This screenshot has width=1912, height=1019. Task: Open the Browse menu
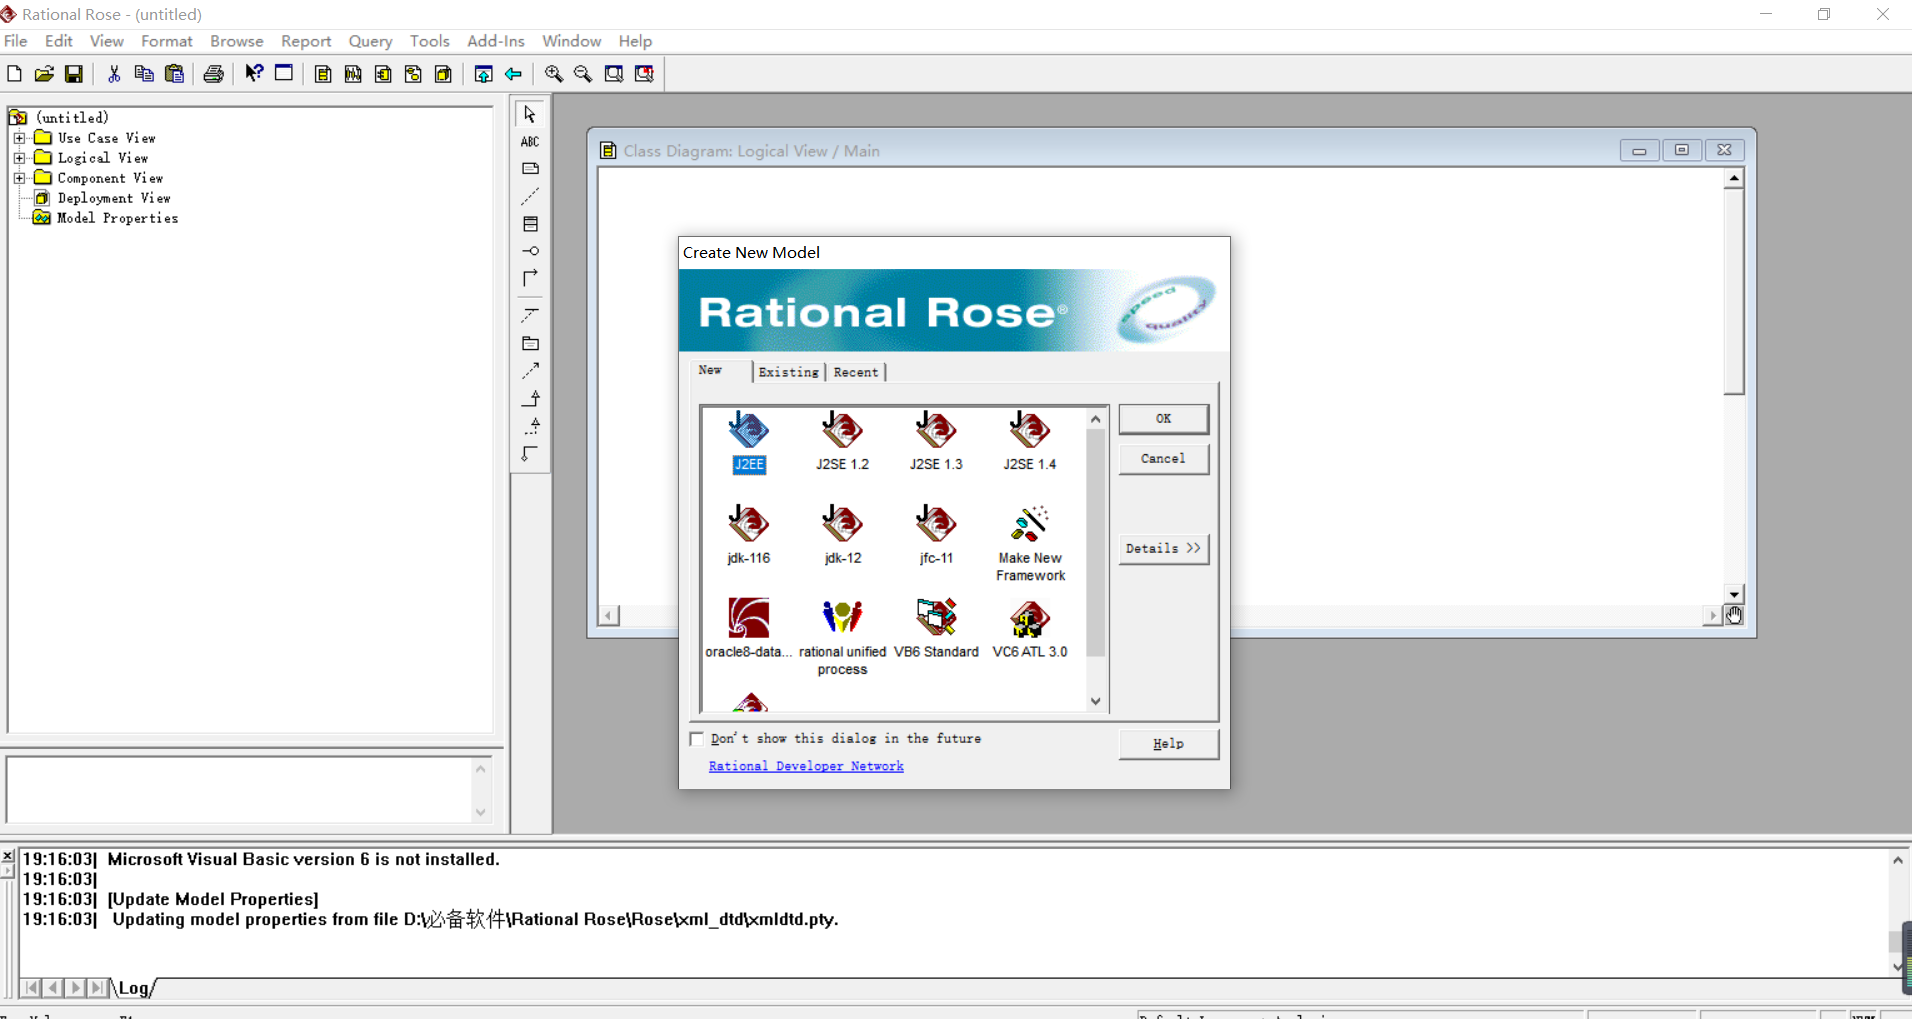237,41
